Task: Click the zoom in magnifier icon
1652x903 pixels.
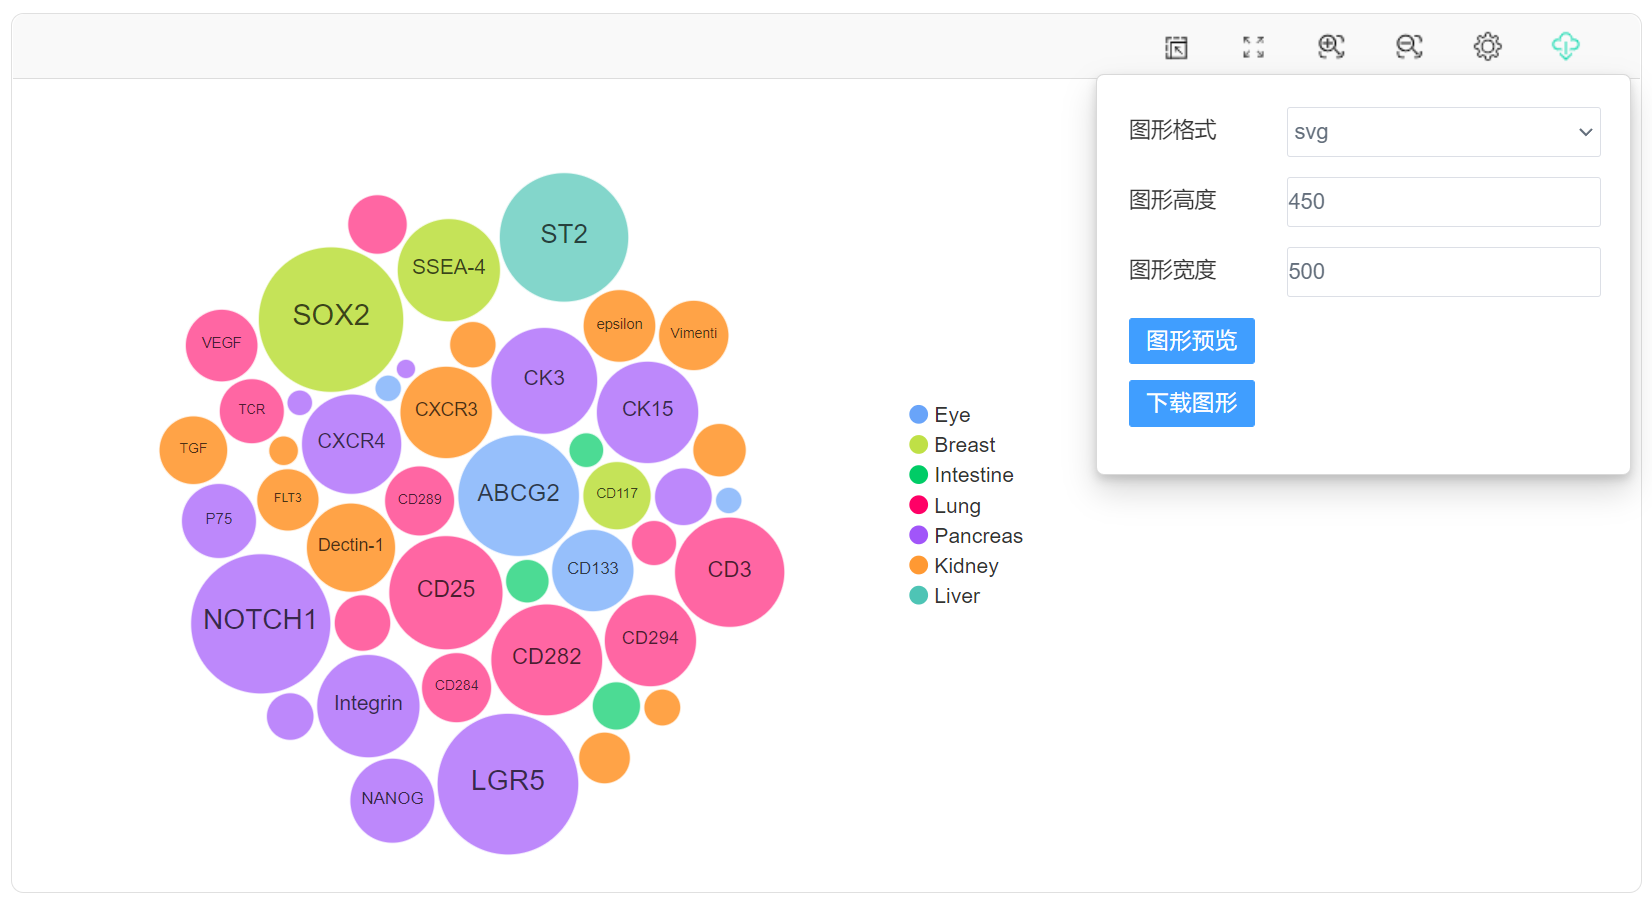Action: click(1331, 46)
